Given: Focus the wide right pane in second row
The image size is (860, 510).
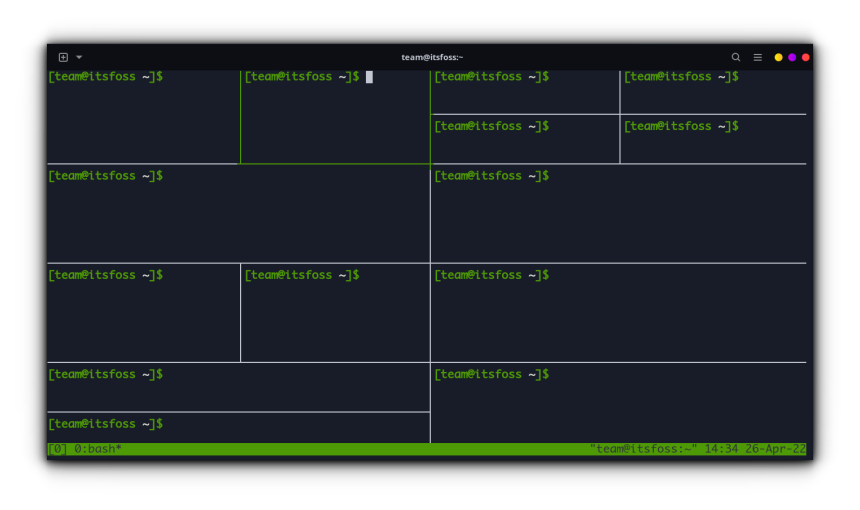Looking at the screenshot, I should pyautogui.click(x=618, y=215).
